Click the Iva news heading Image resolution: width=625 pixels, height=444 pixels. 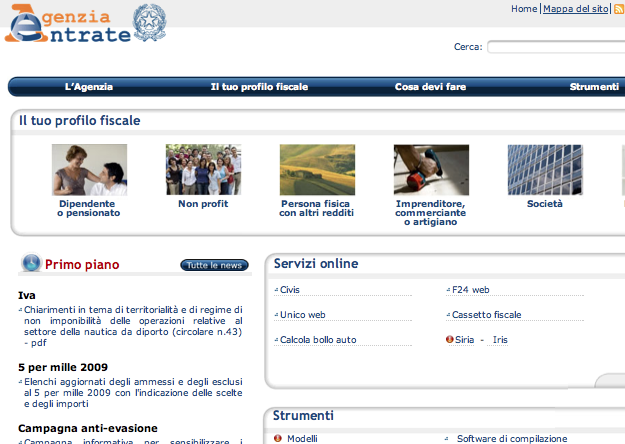(27, 295)
